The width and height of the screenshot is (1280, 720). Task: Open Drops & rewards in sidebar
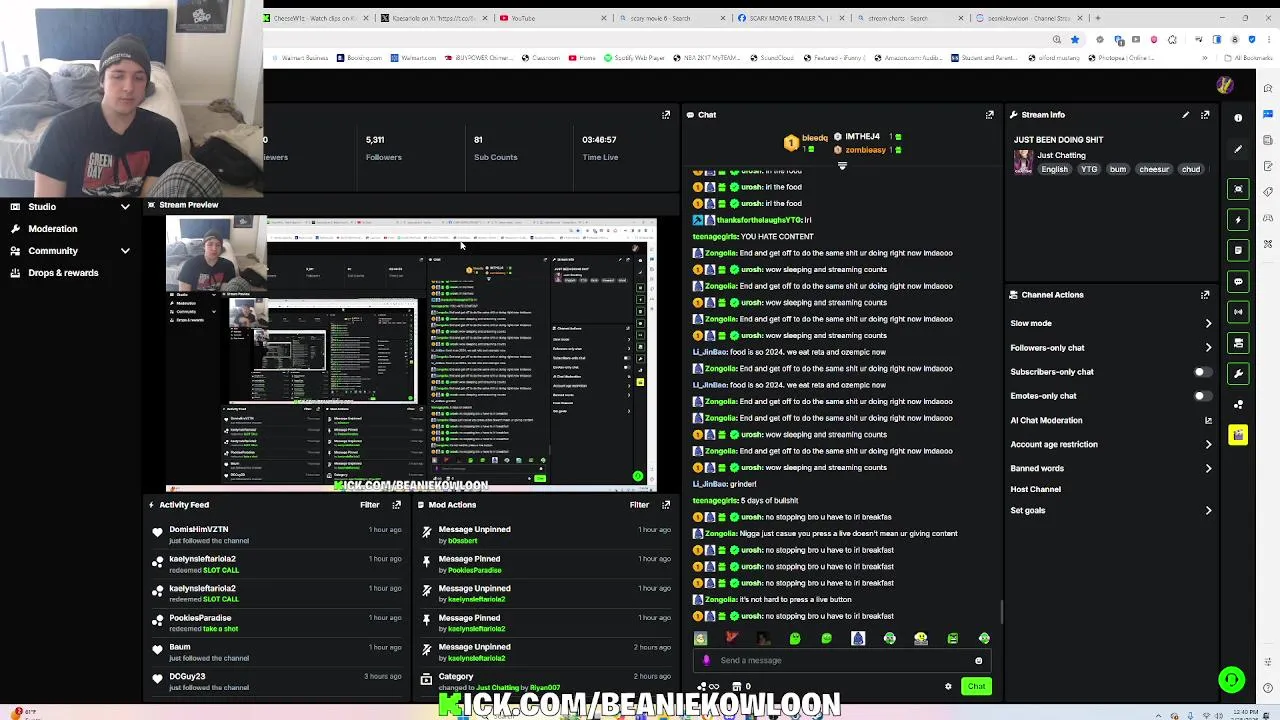click(x=62, y=273)
